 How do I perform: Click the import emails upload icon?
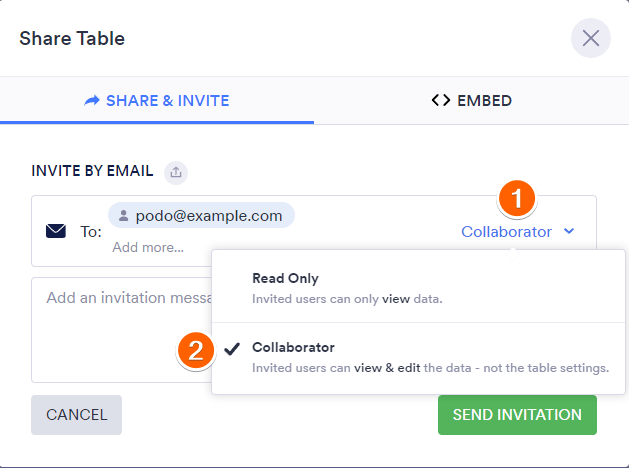click(176, 172)
